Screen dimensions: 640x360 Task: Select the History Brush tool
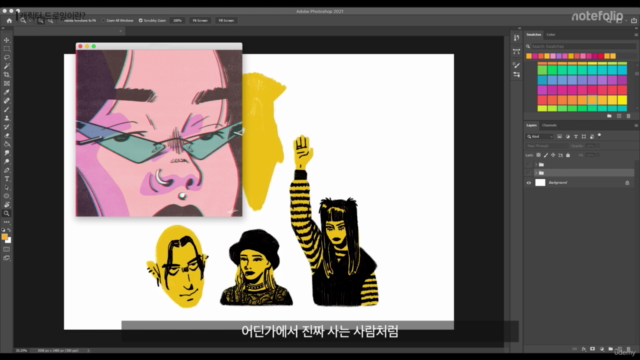(x=7, y=127)
